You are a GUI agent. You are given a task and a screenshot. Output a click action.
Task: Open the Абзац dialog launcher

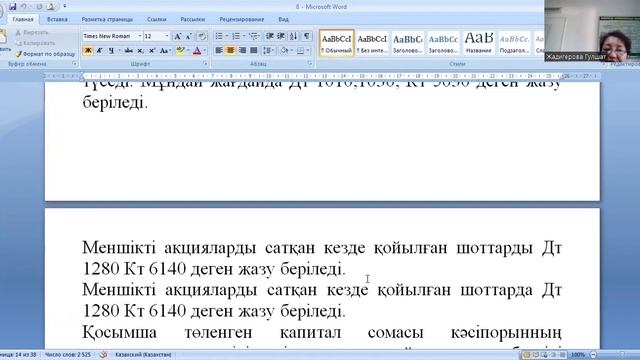point(310,64)
